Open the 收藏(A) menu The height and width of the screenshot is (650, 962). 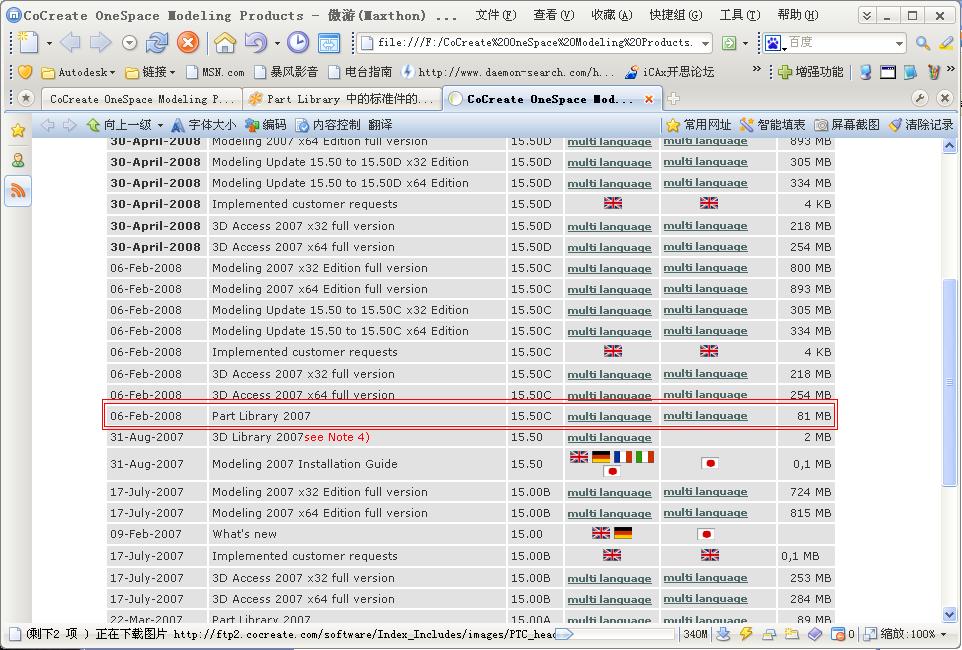coord(612,15)
